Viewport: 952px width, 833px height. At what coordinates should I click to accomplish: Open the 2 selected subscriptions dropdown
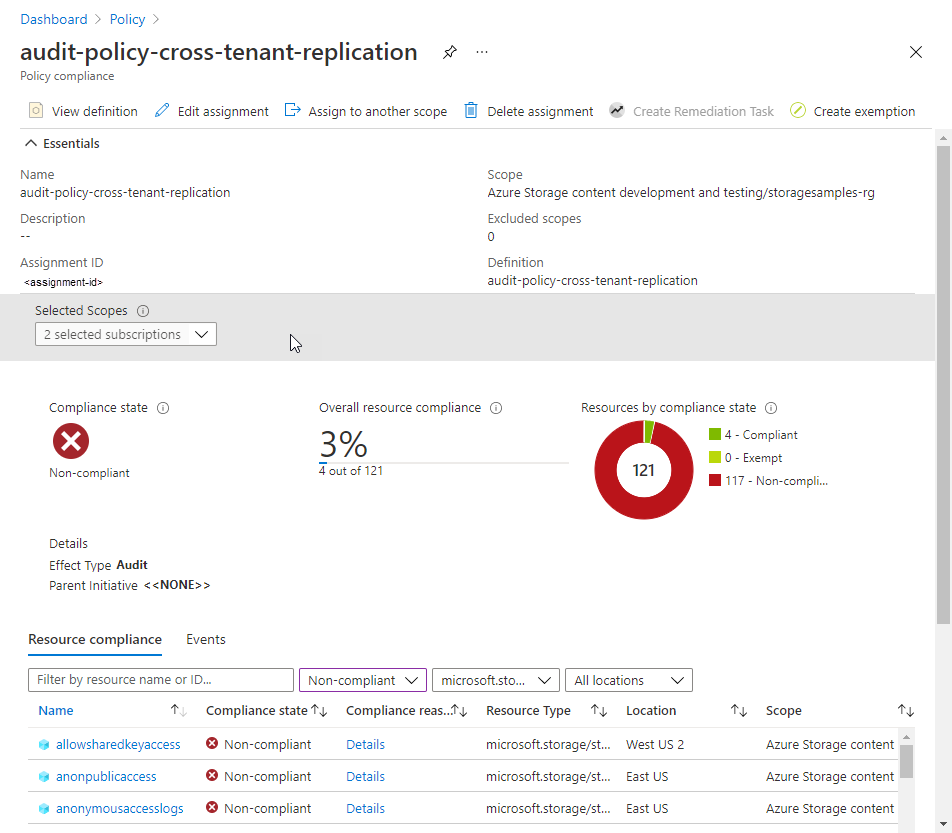coord(125,334)
